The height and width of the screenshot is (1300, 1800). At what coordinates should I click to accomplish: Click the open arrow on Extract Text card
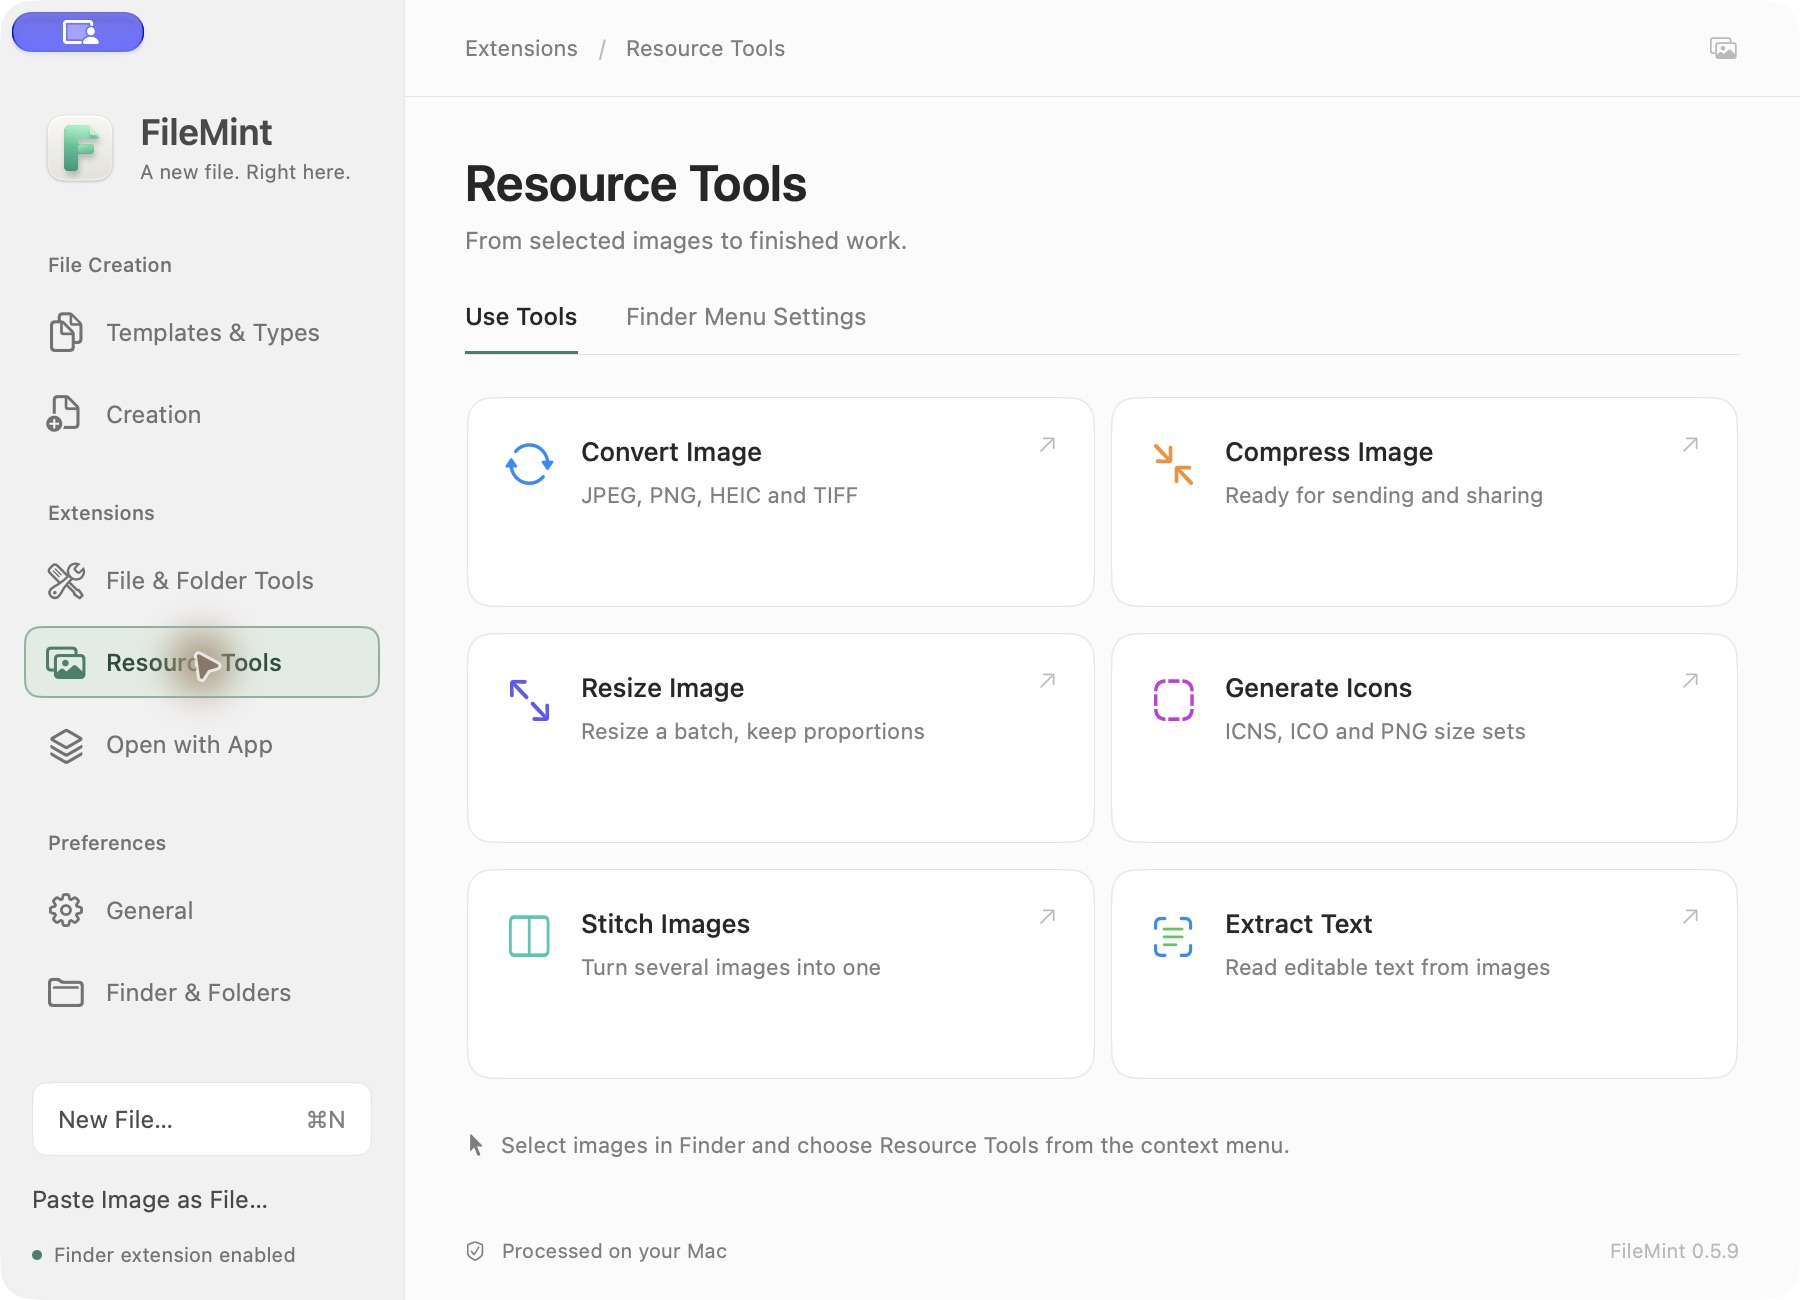coord(1690,916)
